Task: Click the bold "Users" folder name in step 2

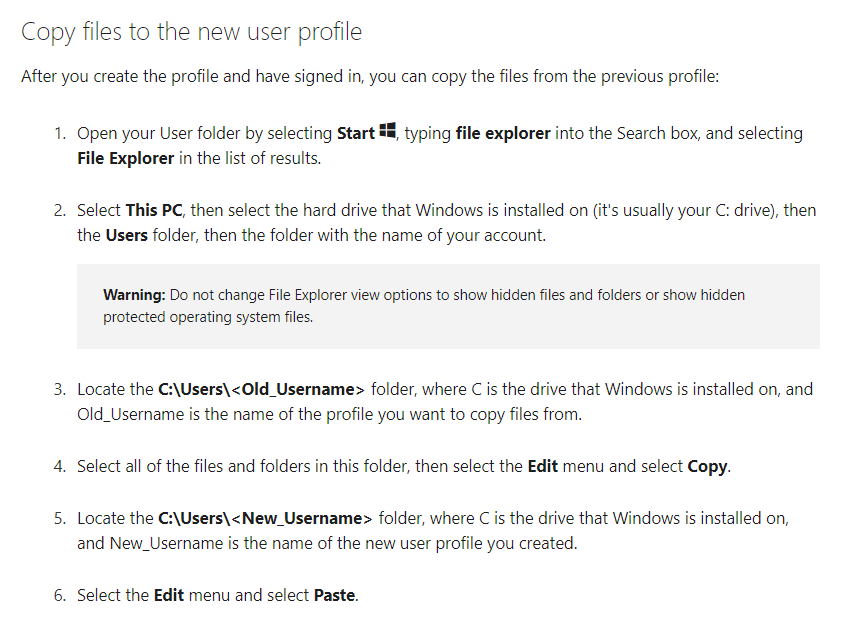Action: [127, 236]
